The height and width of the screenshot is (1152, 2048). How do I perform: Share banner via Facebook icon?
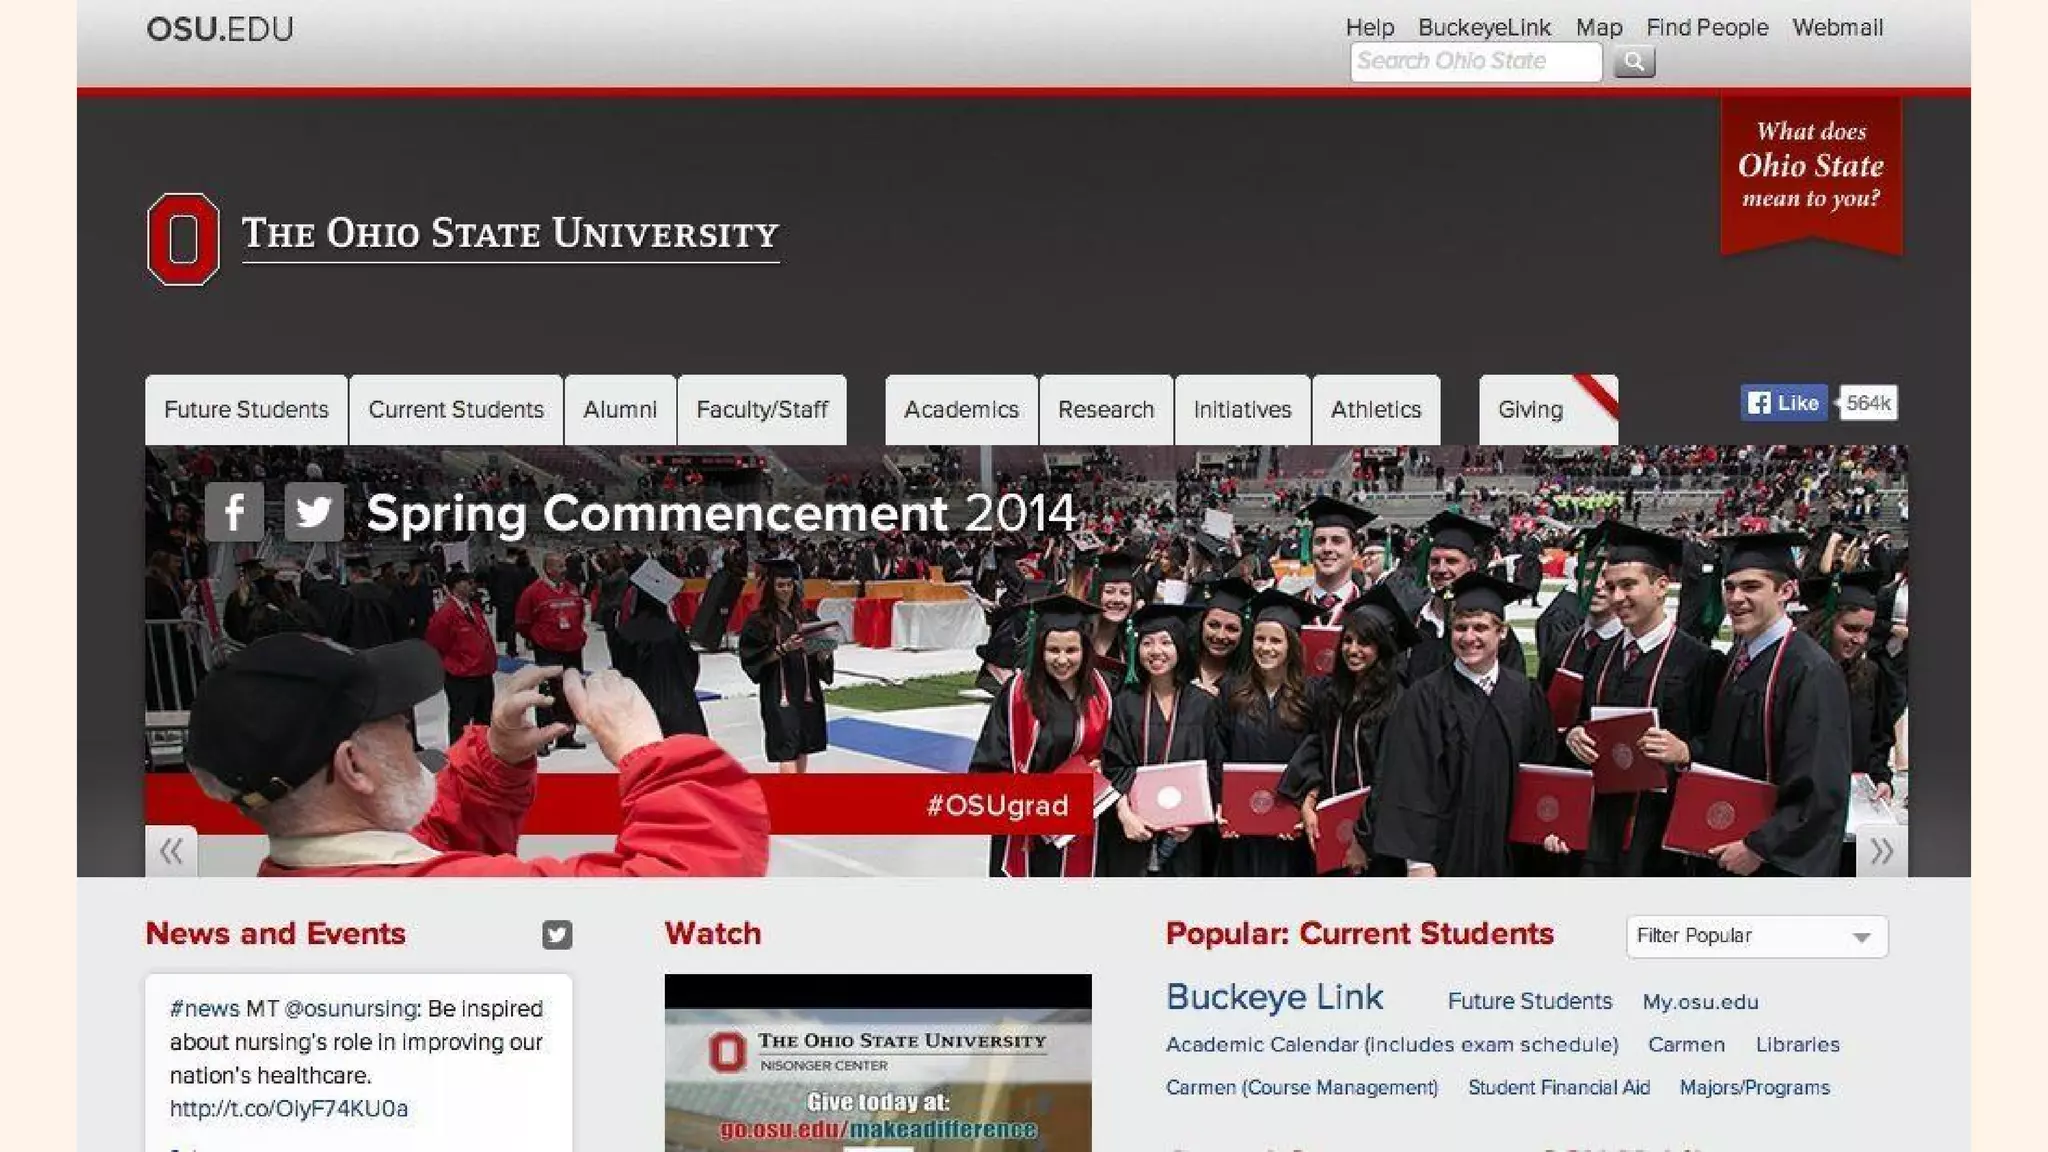click(234, 512)
